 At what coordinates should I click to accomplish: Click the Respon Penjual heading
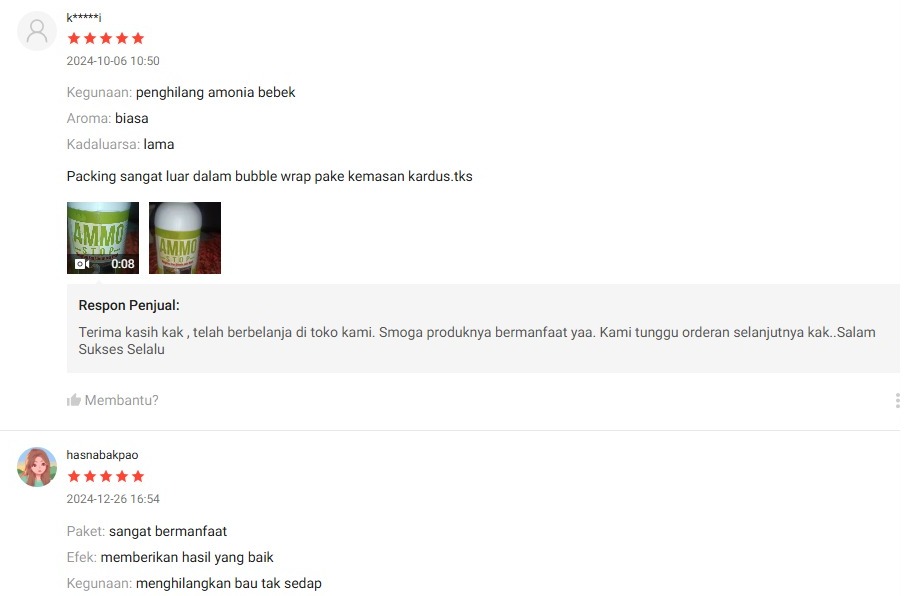(129, 305)
